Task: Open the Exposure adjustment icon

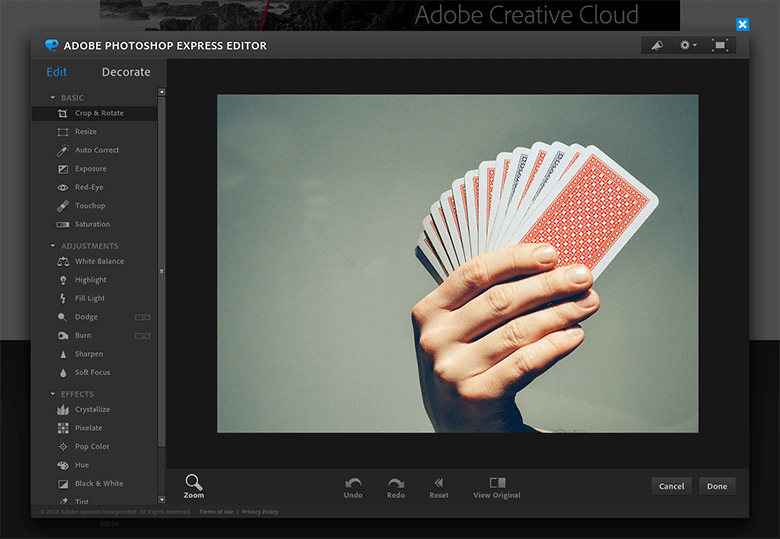Action: pos(63,169)
